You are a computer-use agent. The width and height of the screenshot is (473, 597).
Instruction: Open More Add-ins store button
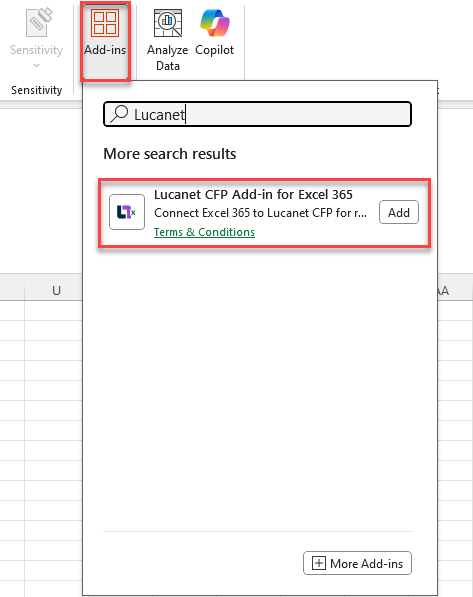click(357, 563)
